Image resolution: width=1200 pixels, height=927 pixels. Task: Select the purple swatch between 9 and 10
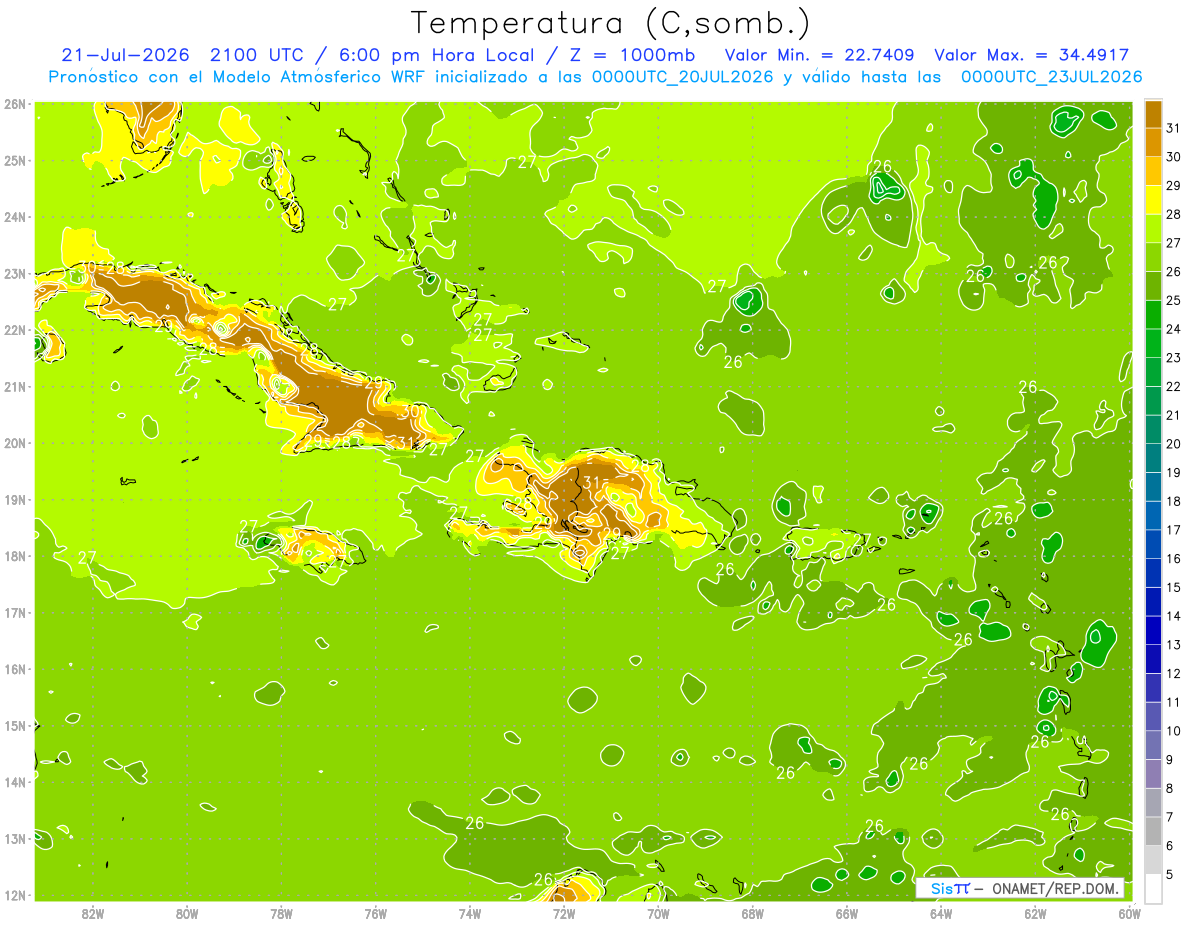[x=1153, y=745]
